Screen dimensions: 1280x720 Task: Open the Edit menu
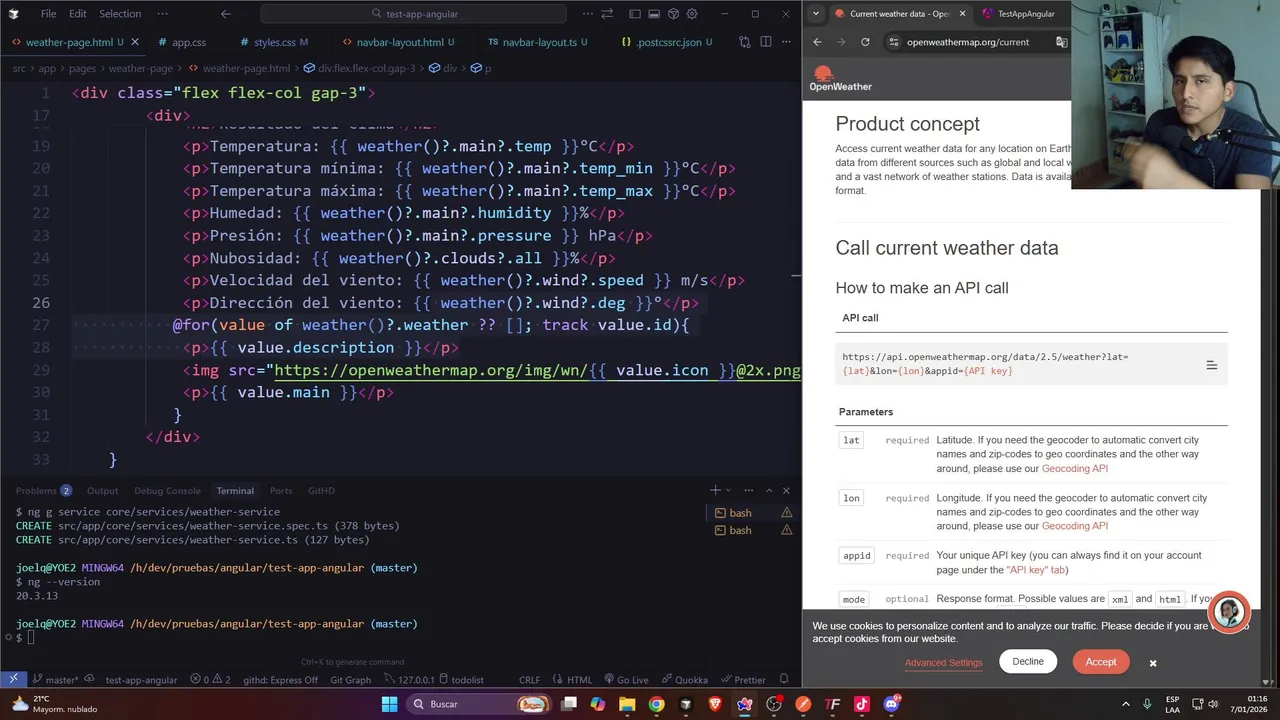tap(78, 14)
